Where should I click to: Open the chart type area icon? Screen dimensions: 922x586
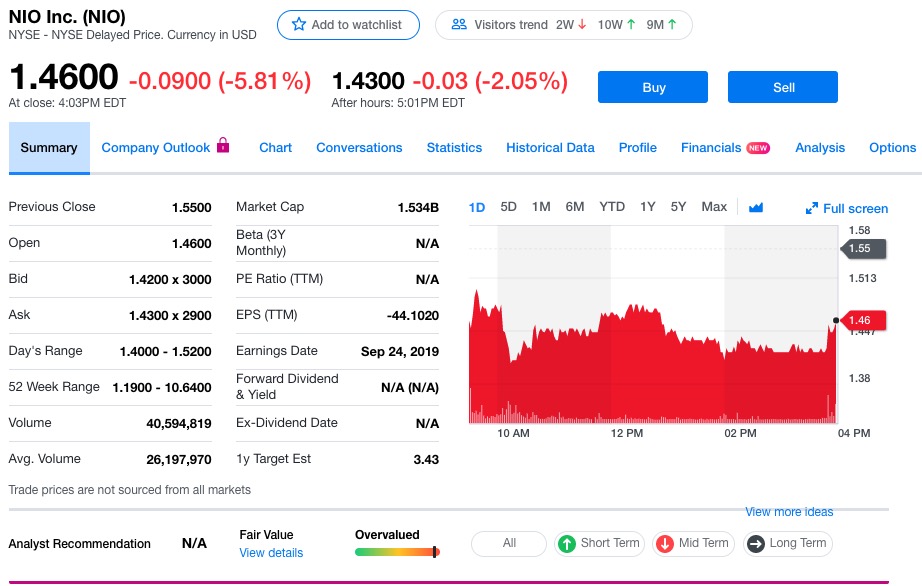click(x=756, y=207)
